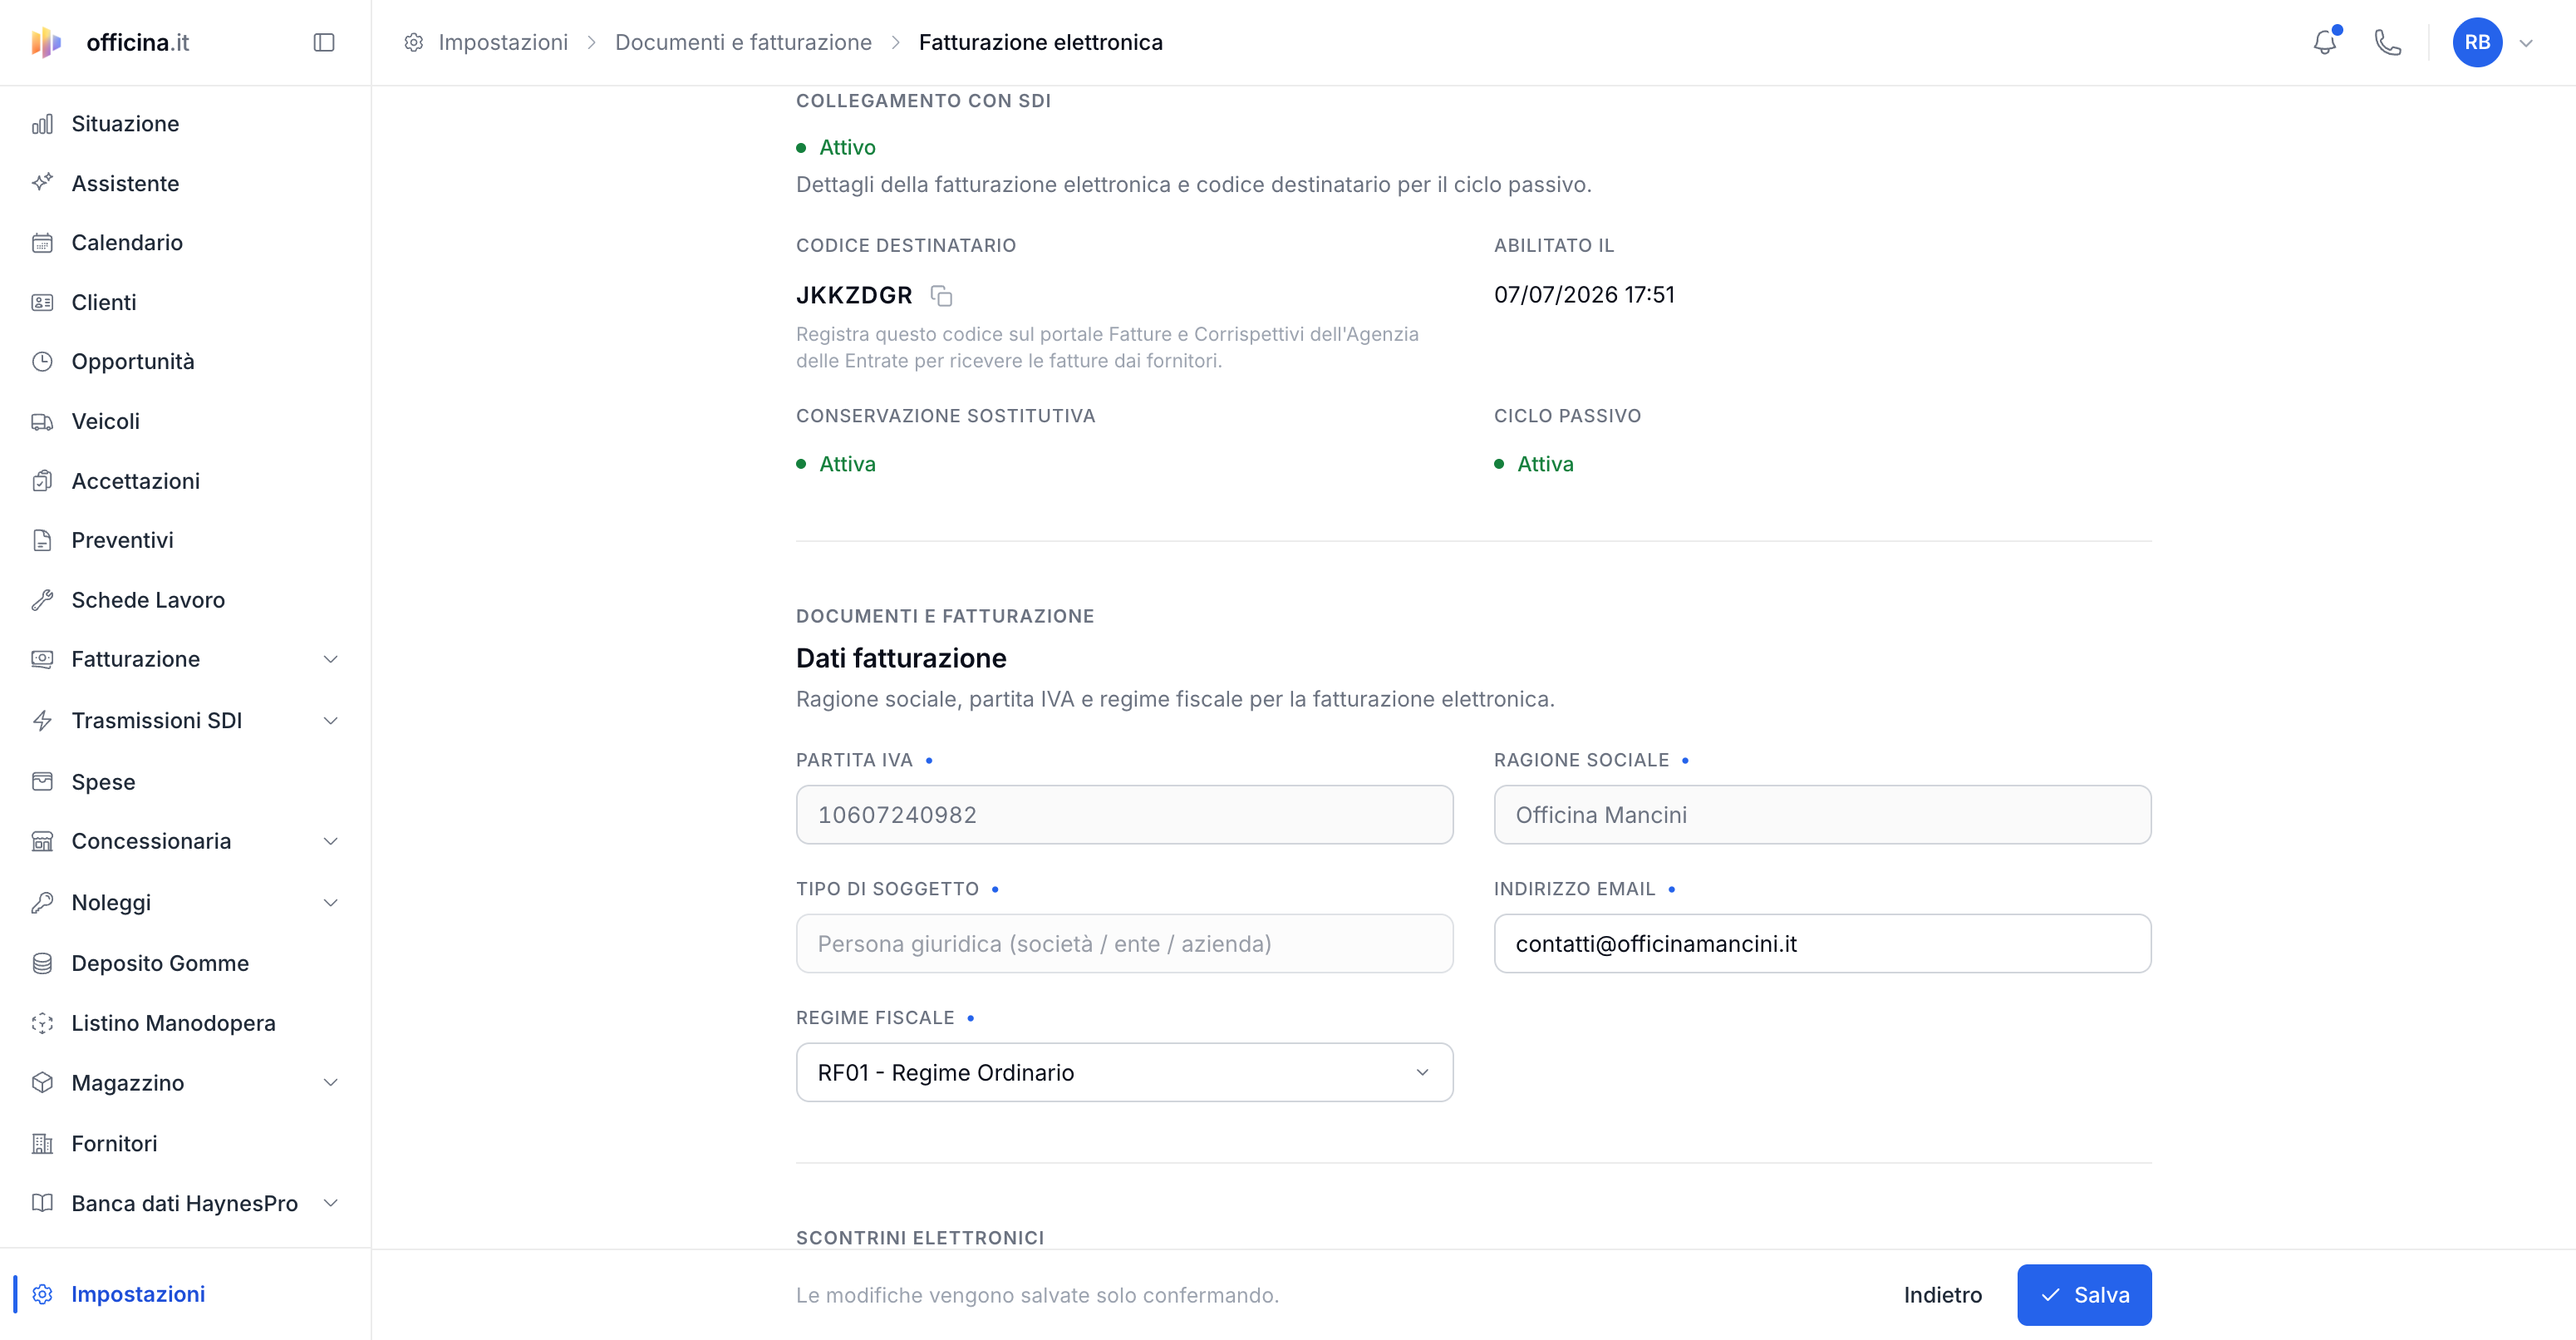Click the officina.it logo
The width and height of the screenshot is (2576, 1340).
pos(110,42)
